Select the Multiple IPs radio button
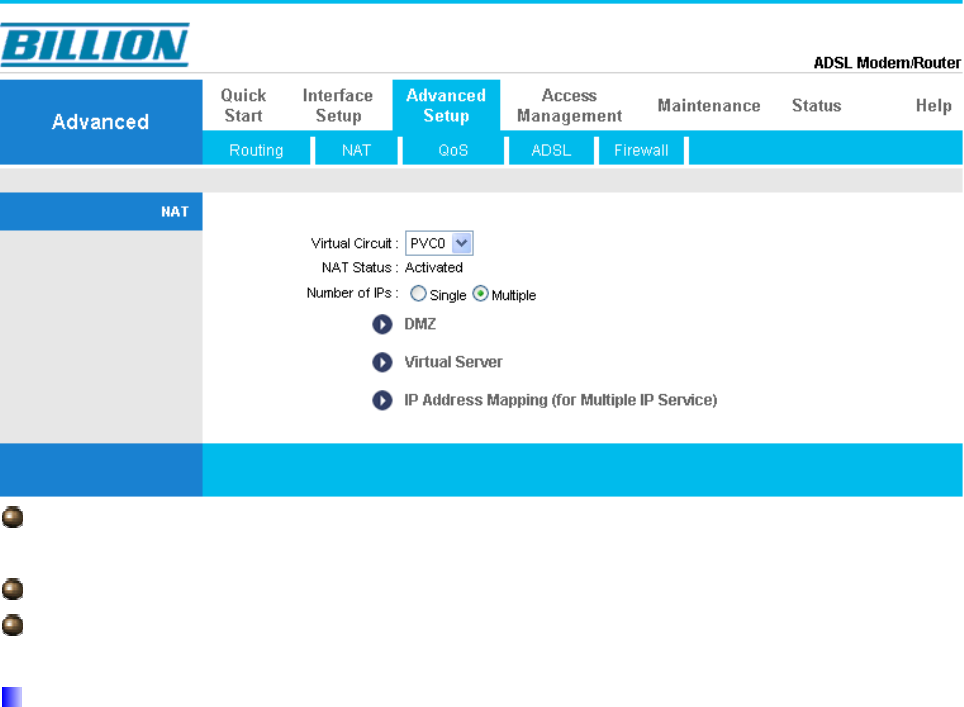Screen dimensions: 964x707 point(480,293)
